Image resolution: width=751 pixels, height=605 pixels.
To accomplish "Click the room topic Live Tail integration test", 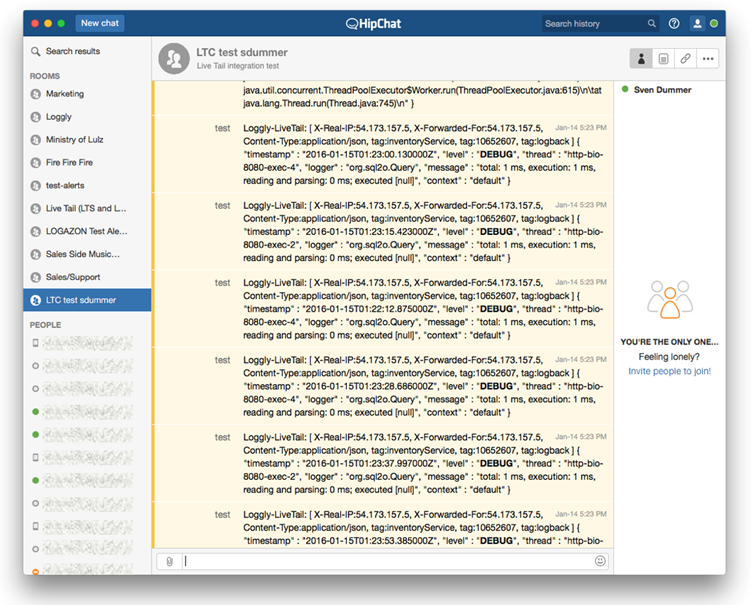I will [238, 66].
